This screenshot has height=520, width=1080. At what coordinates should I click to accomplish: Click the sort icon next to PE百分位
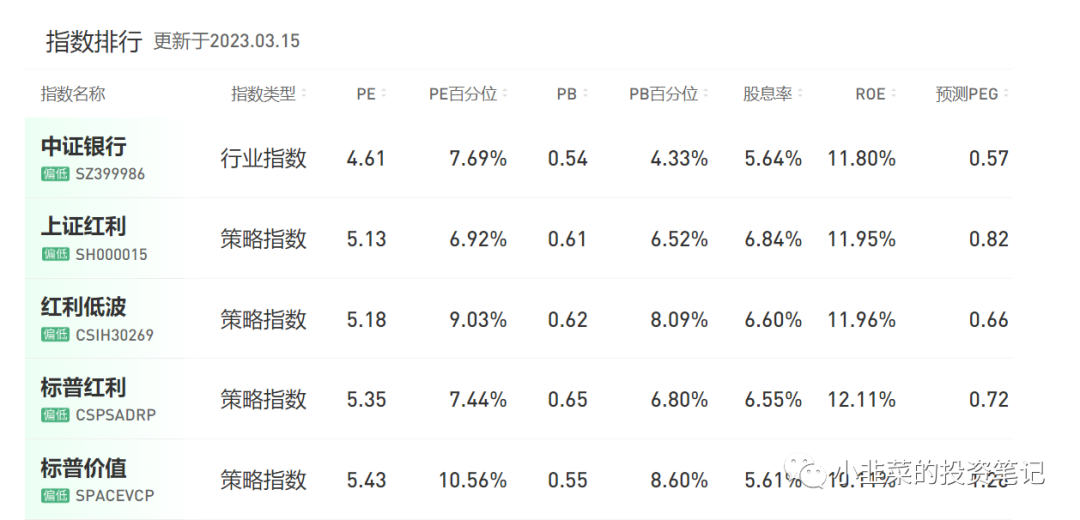[505, 94]
